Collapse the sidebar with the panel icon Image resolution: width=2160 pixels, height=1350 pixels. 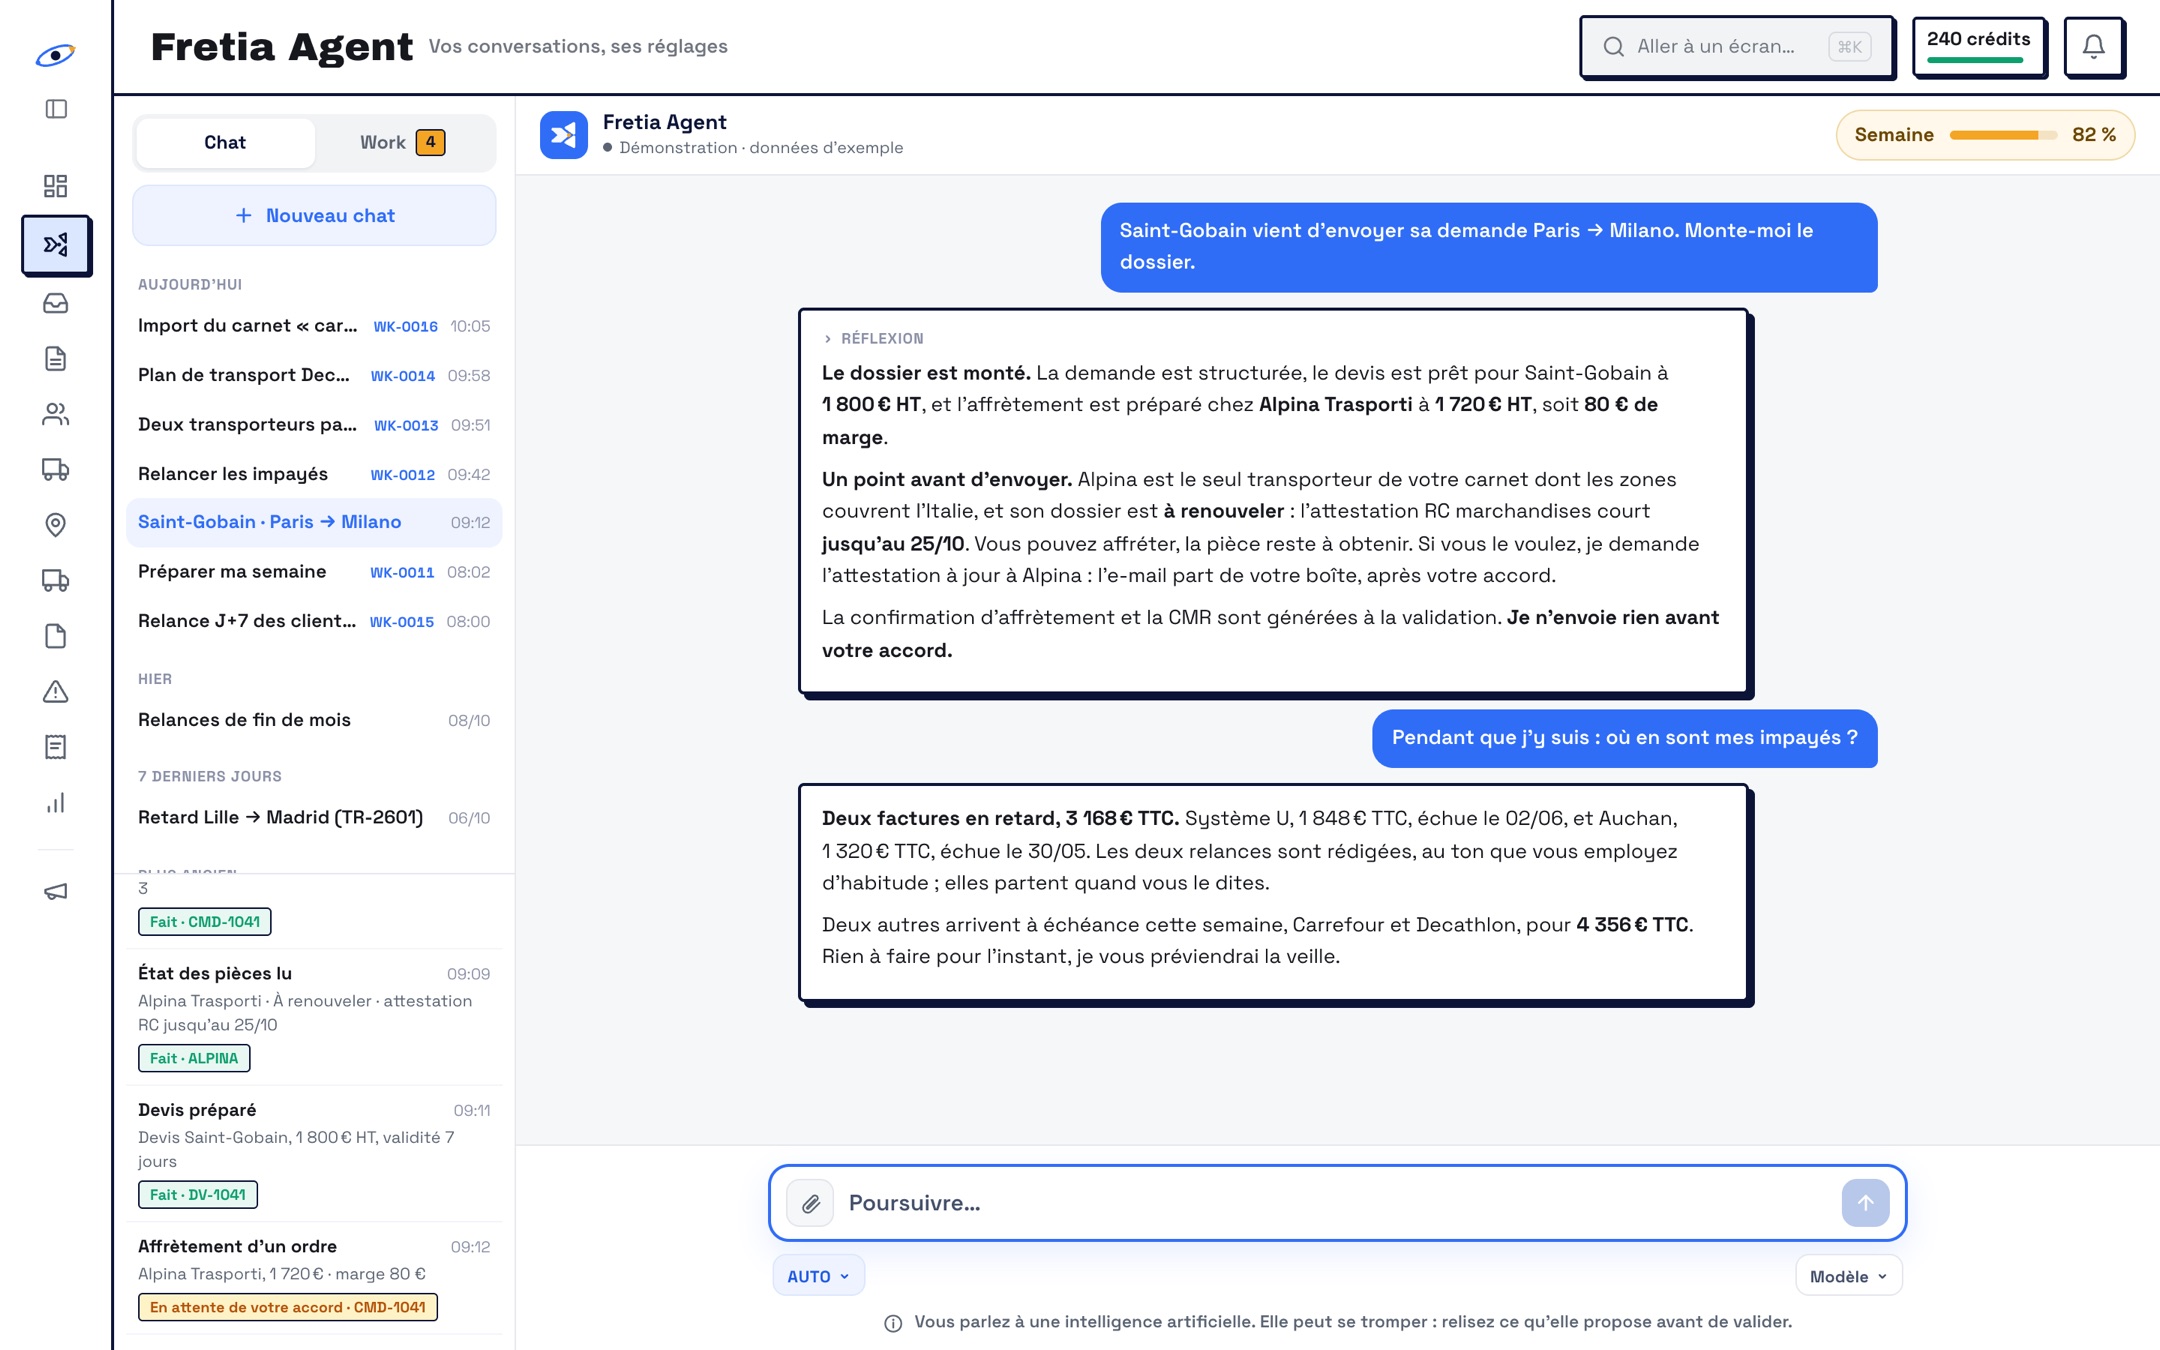pyautogui.click(x=56, y=109)
